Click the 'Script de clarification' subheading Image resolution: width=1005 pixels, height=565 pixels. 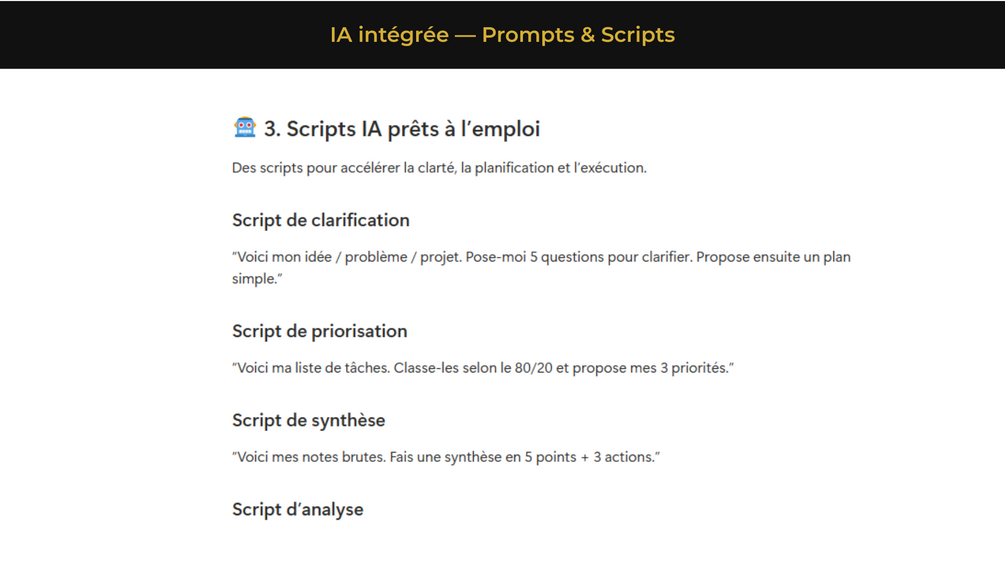click(x=320, y=220)
